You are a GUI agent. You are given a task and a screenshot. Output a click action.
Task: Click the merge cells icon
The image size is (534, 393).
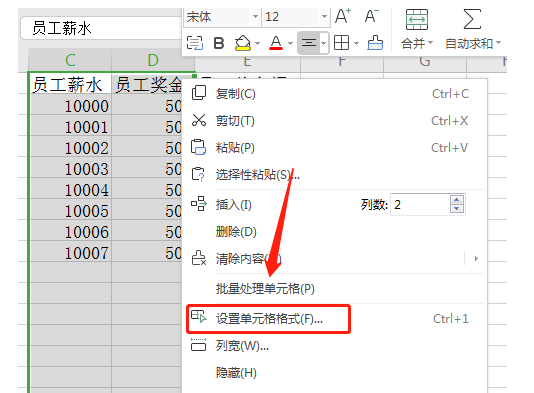tap(417, 19)
